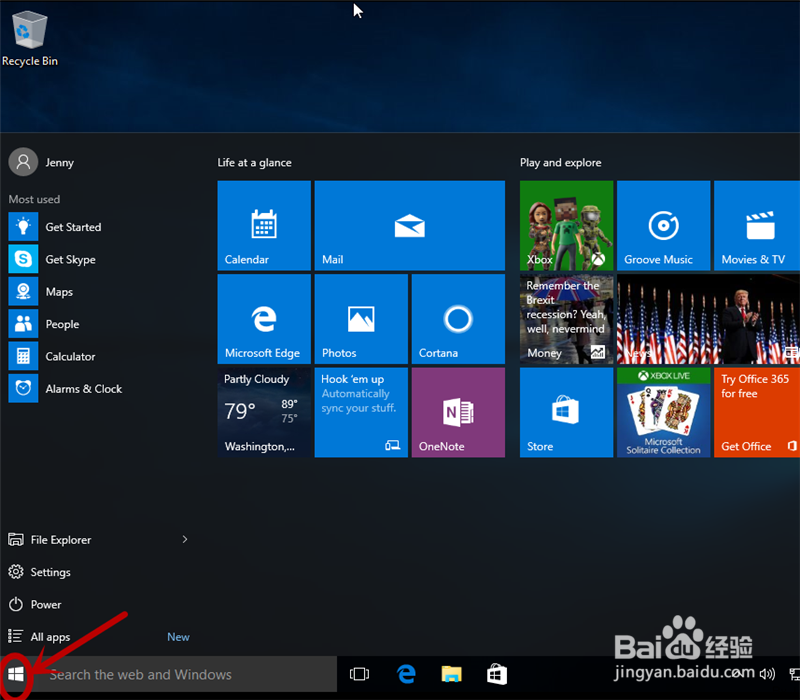
Task: Open the News tile with flags photo
Action: tap(708, 319)
